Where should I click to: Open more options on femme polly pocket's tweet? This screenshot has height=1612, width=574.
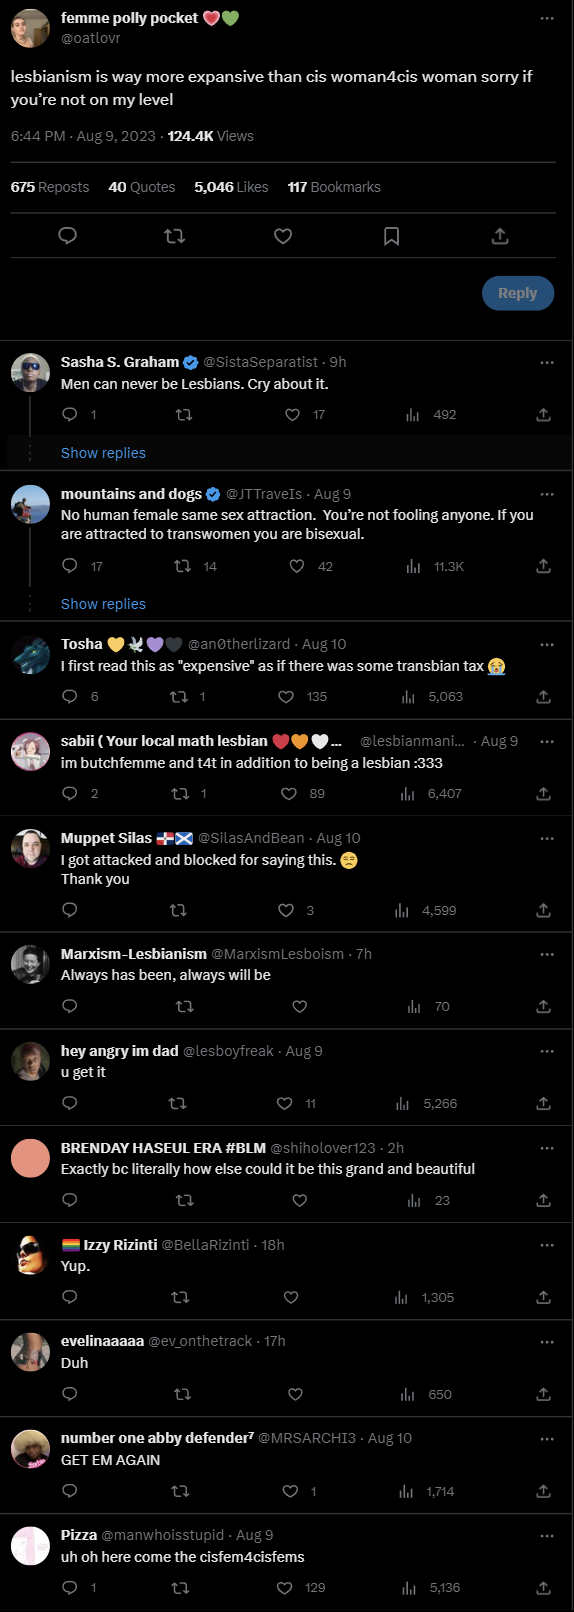(x=547, y=18)
